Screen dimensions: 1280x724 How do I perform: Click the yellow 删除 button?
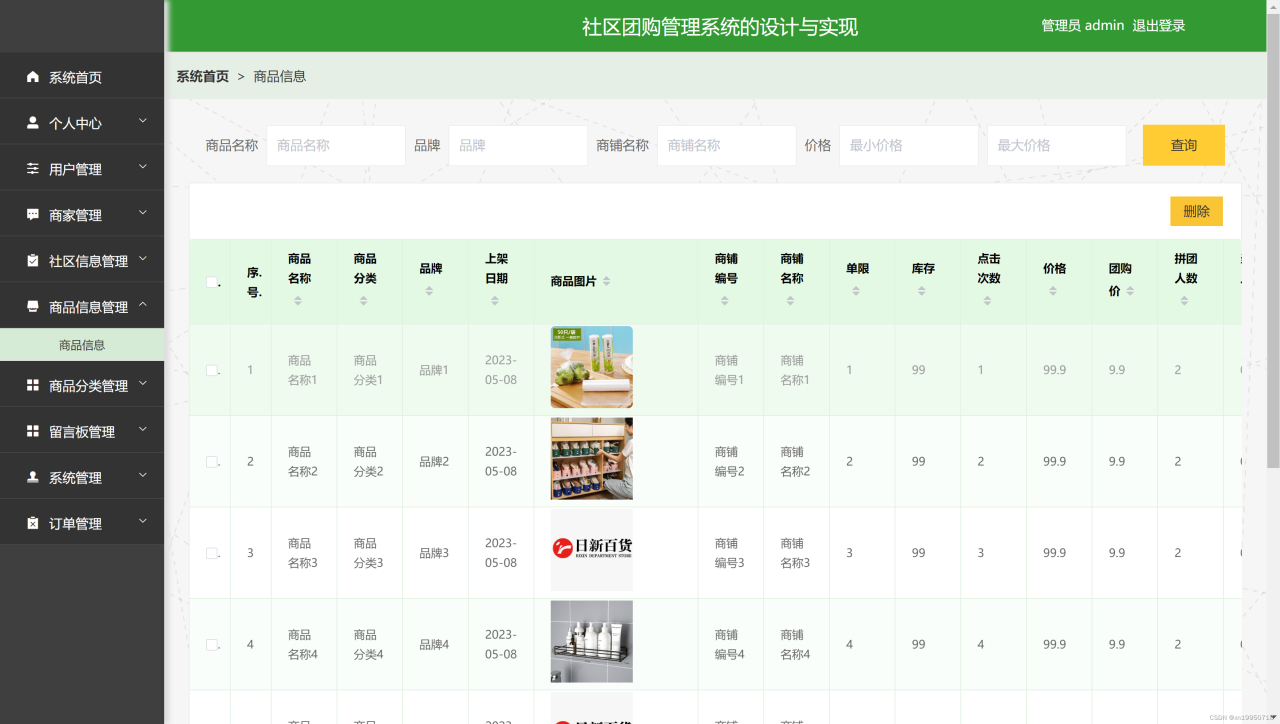pyautogui.click(x=1196, y=211)
